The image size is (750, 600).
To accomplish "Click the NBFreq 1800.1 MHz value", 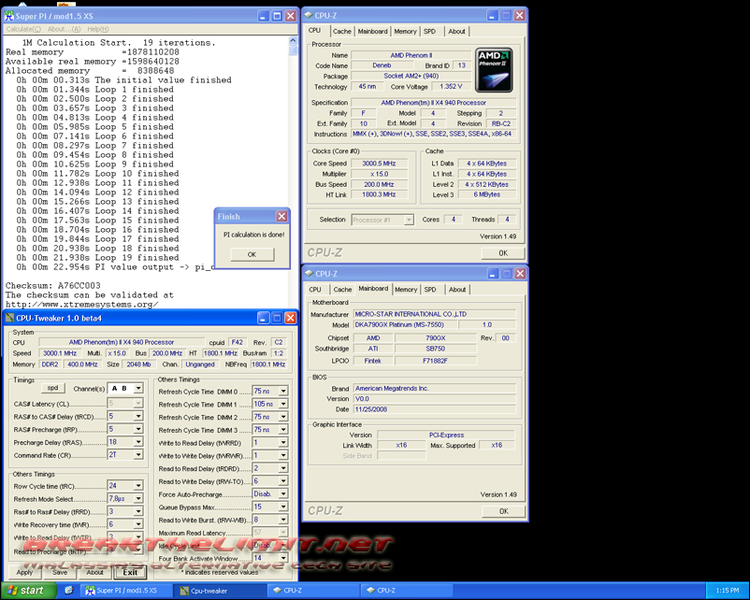I will click(x=268, y=365).
